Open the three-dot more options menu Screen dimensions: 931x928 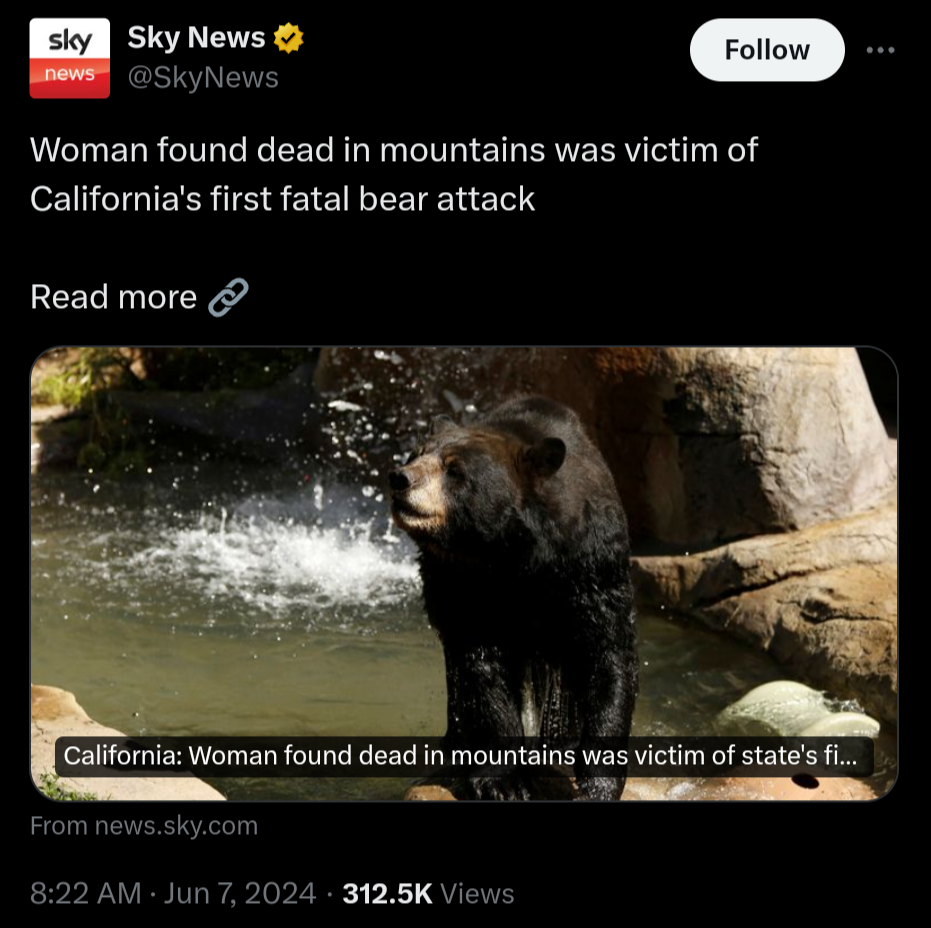[x=880, y=50]
